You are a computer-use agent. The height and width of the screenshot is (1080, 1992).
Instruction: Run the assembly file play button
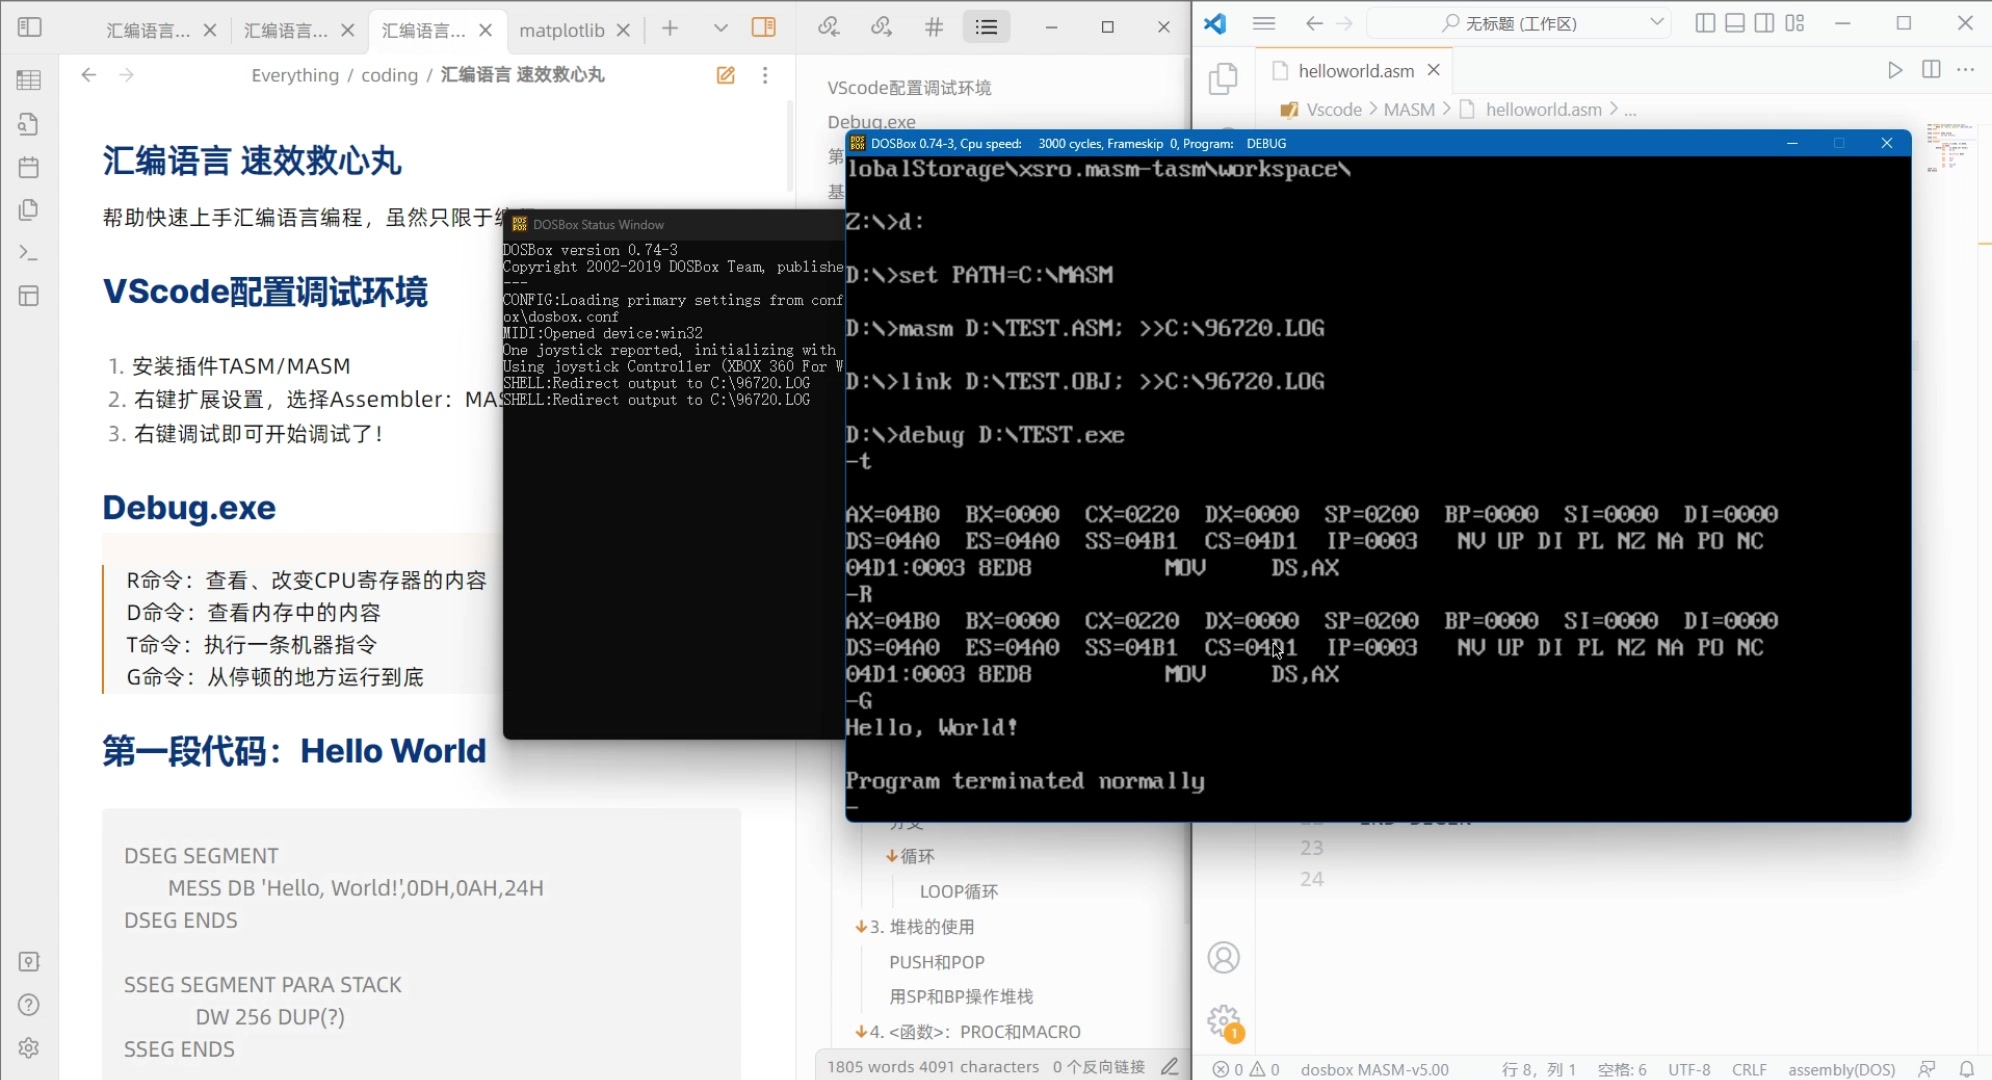pyautogui.click(x=1895, y=70)
